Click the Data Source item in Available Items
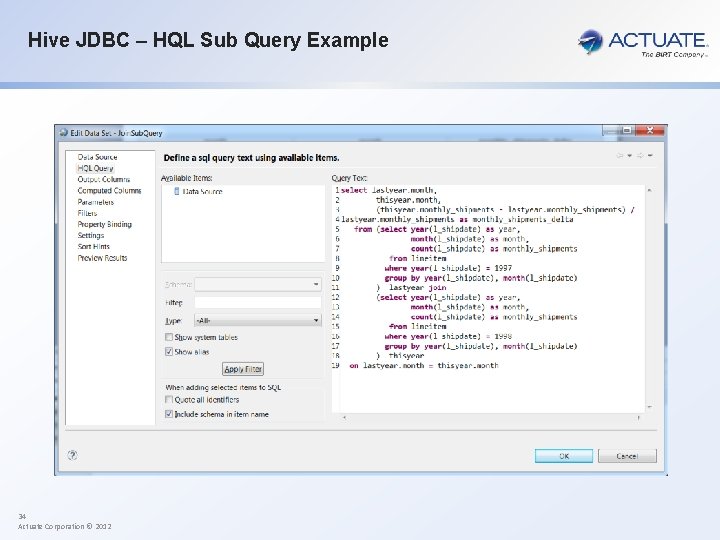Image resolution: width=720 pixels, height=540 pixels. pyautogui.click(x=198, y=191)
